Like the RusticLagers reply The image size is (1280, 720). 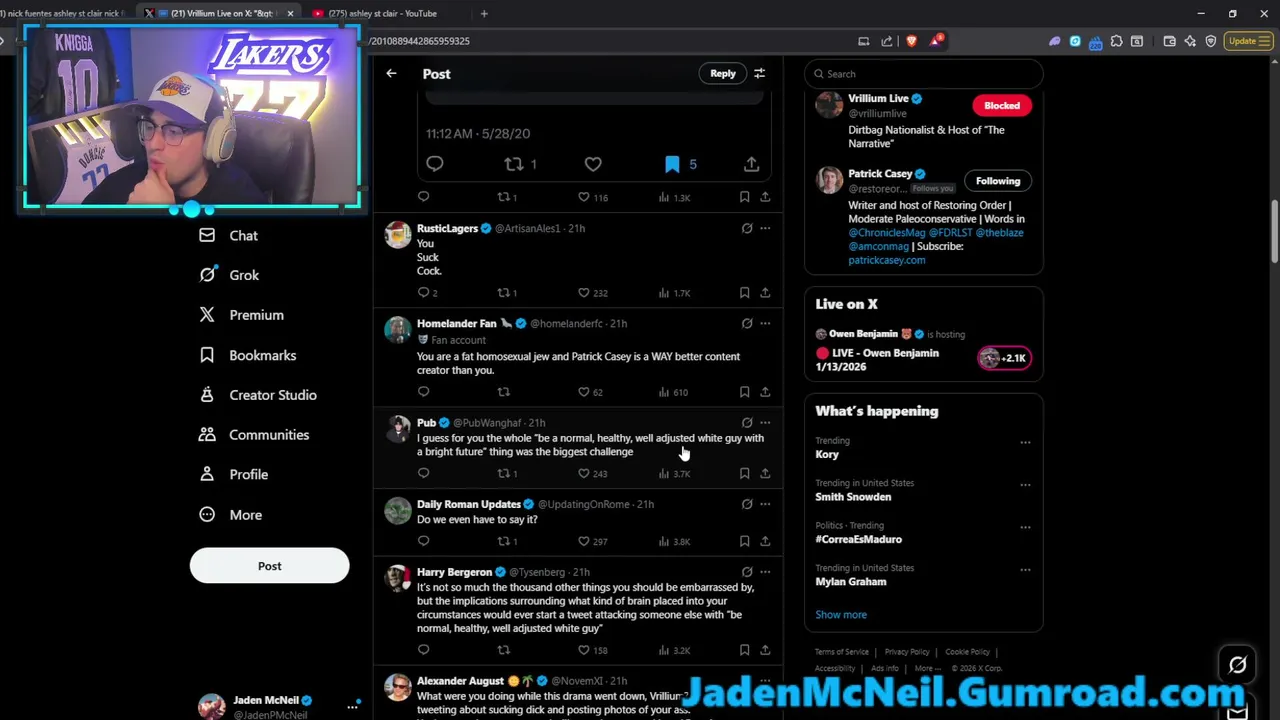tap(584, 293)
